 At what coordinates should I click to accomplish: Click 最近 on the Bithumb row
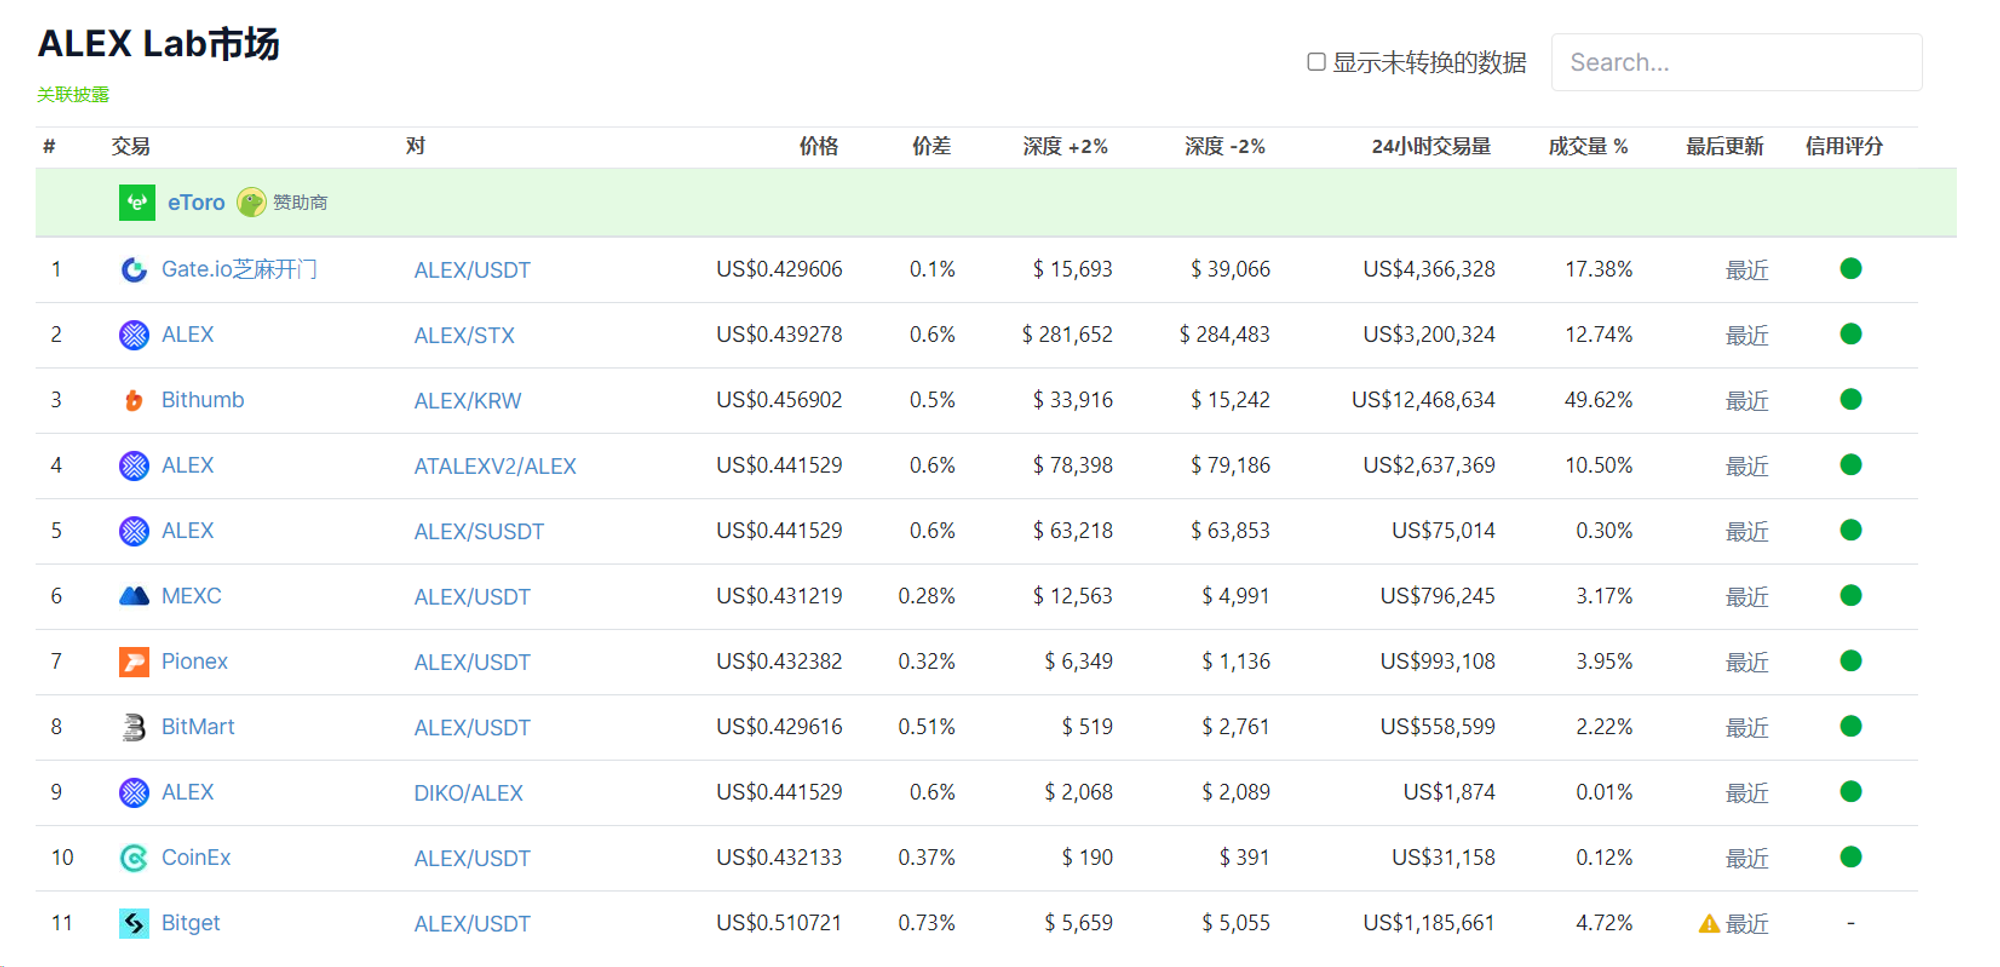coord(1746,400)
